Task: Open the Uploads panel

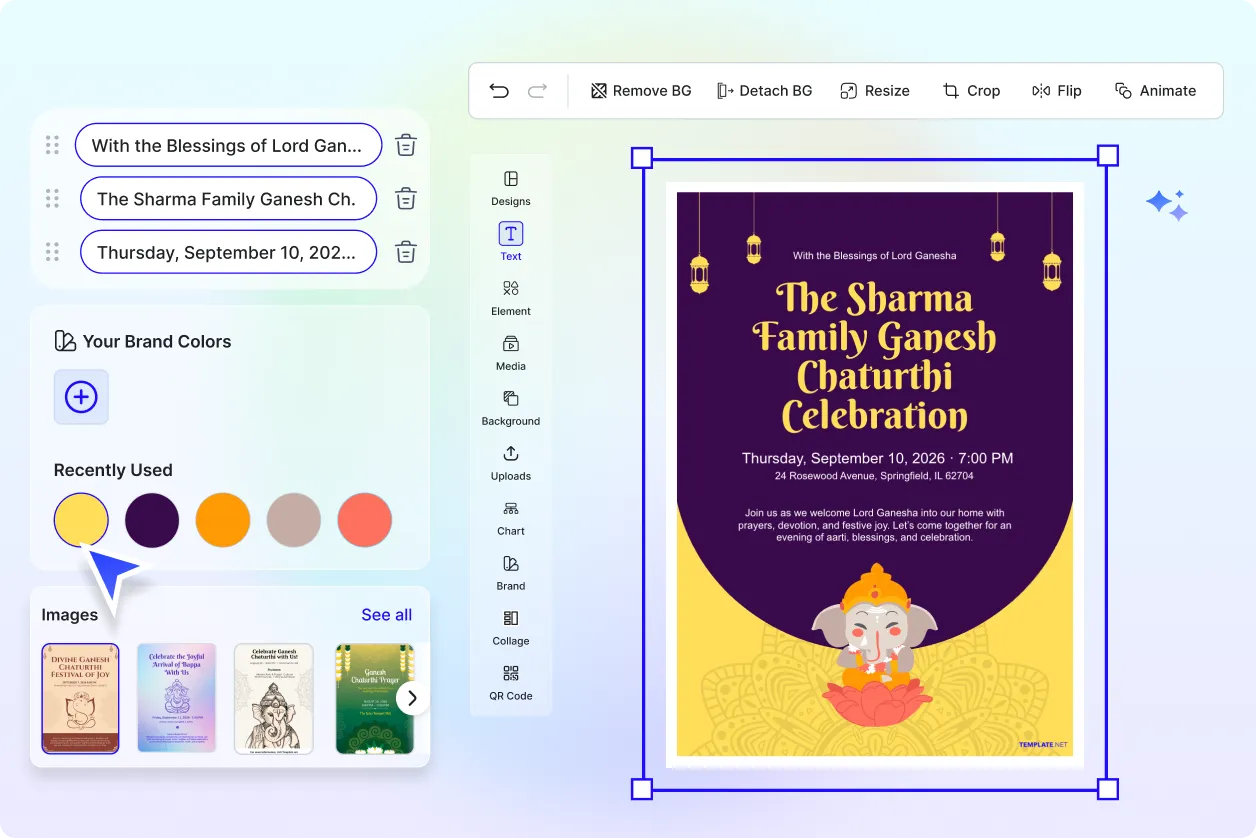Action: click(510, 462)
